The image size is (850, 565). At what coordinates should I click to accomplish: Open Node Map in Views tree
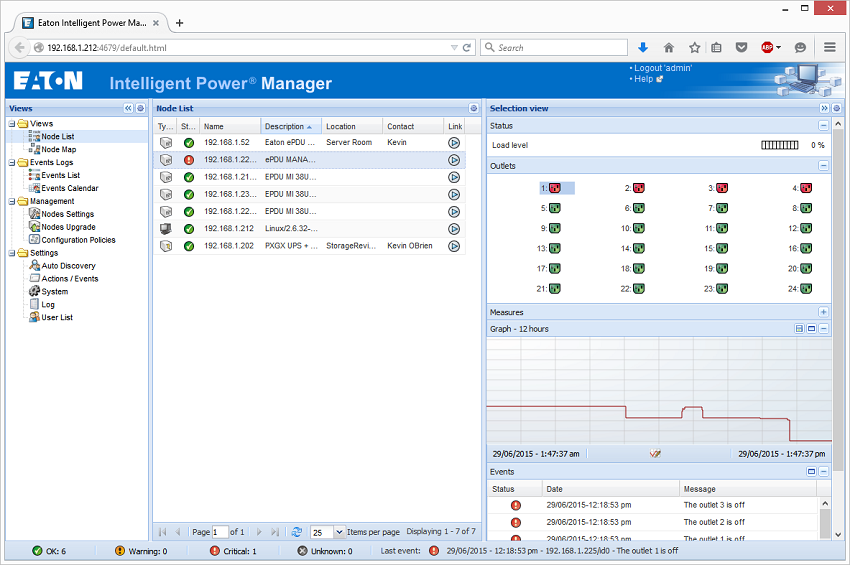(x=59, y=150)
